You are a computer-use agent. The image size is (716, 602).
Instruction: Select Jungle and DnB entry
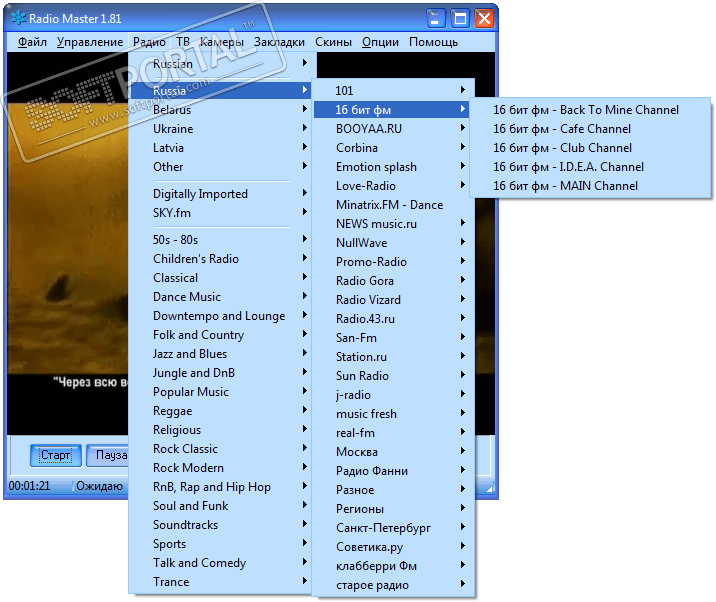point(221,373)
